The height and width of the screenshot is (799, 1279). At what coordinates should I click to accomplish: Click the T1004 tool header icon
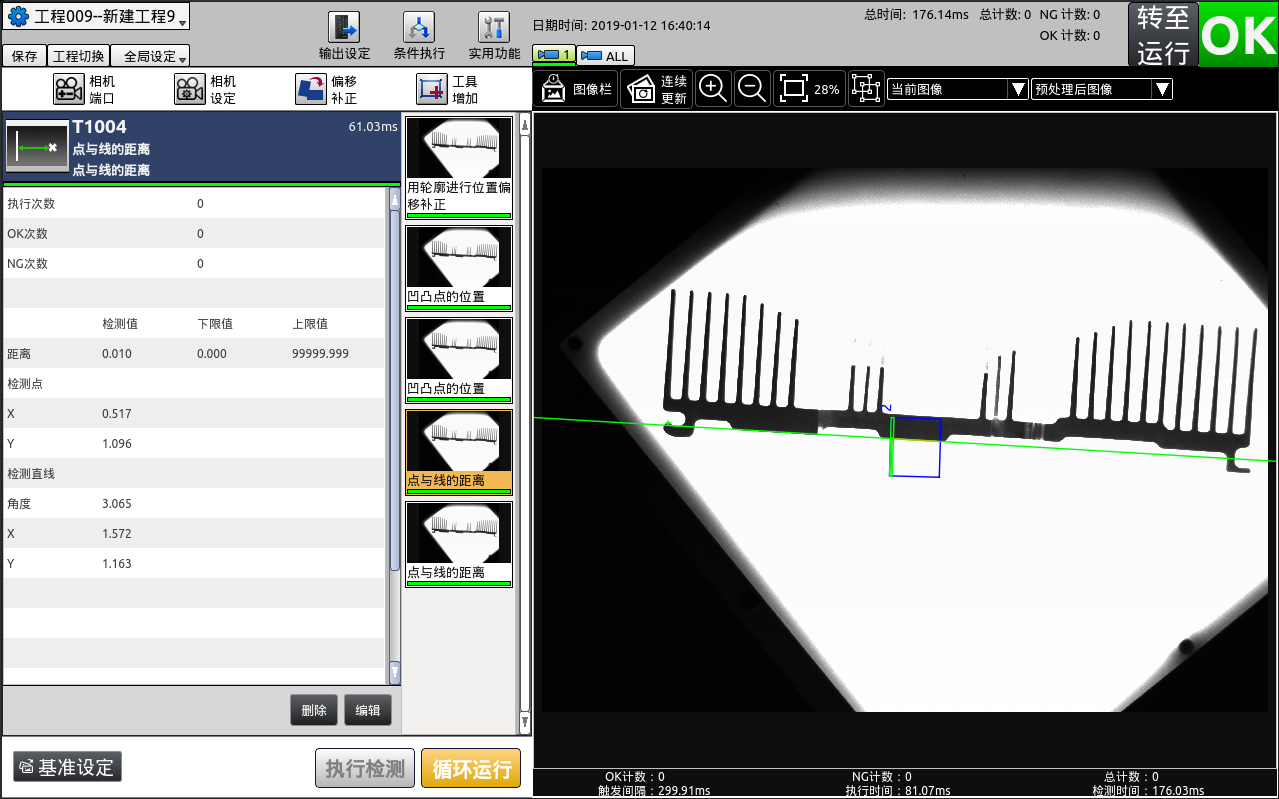[x=37, y=147]
